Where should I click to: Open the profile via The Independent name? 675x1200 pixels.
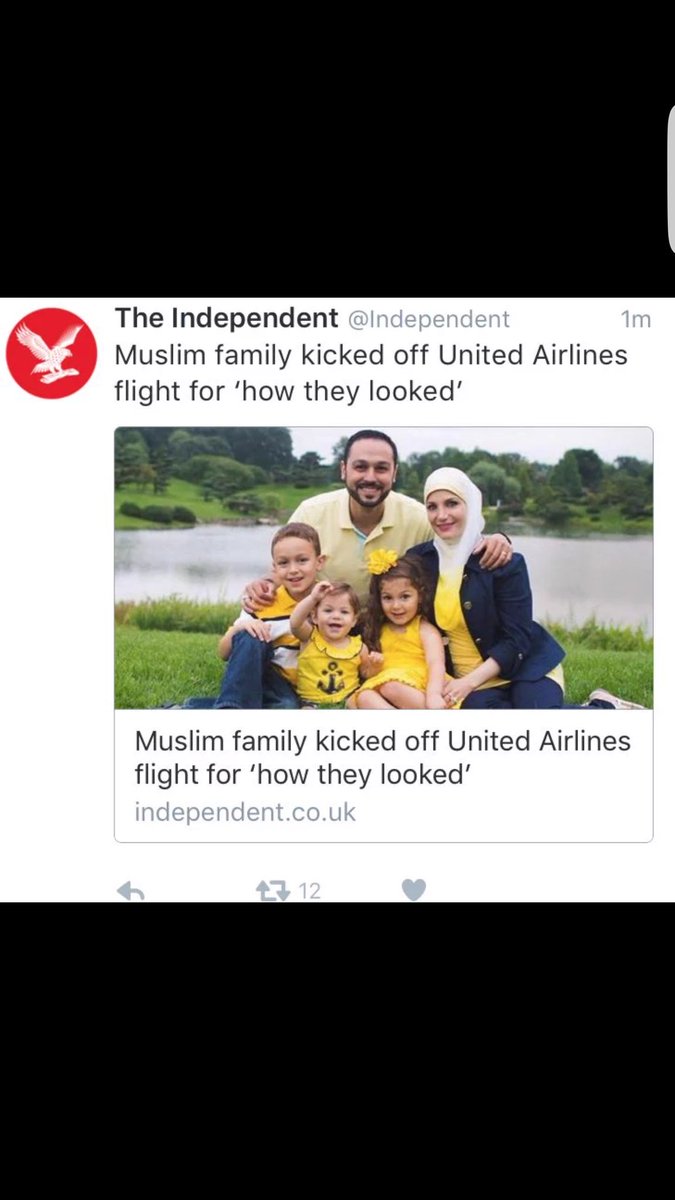click(226, 319)
